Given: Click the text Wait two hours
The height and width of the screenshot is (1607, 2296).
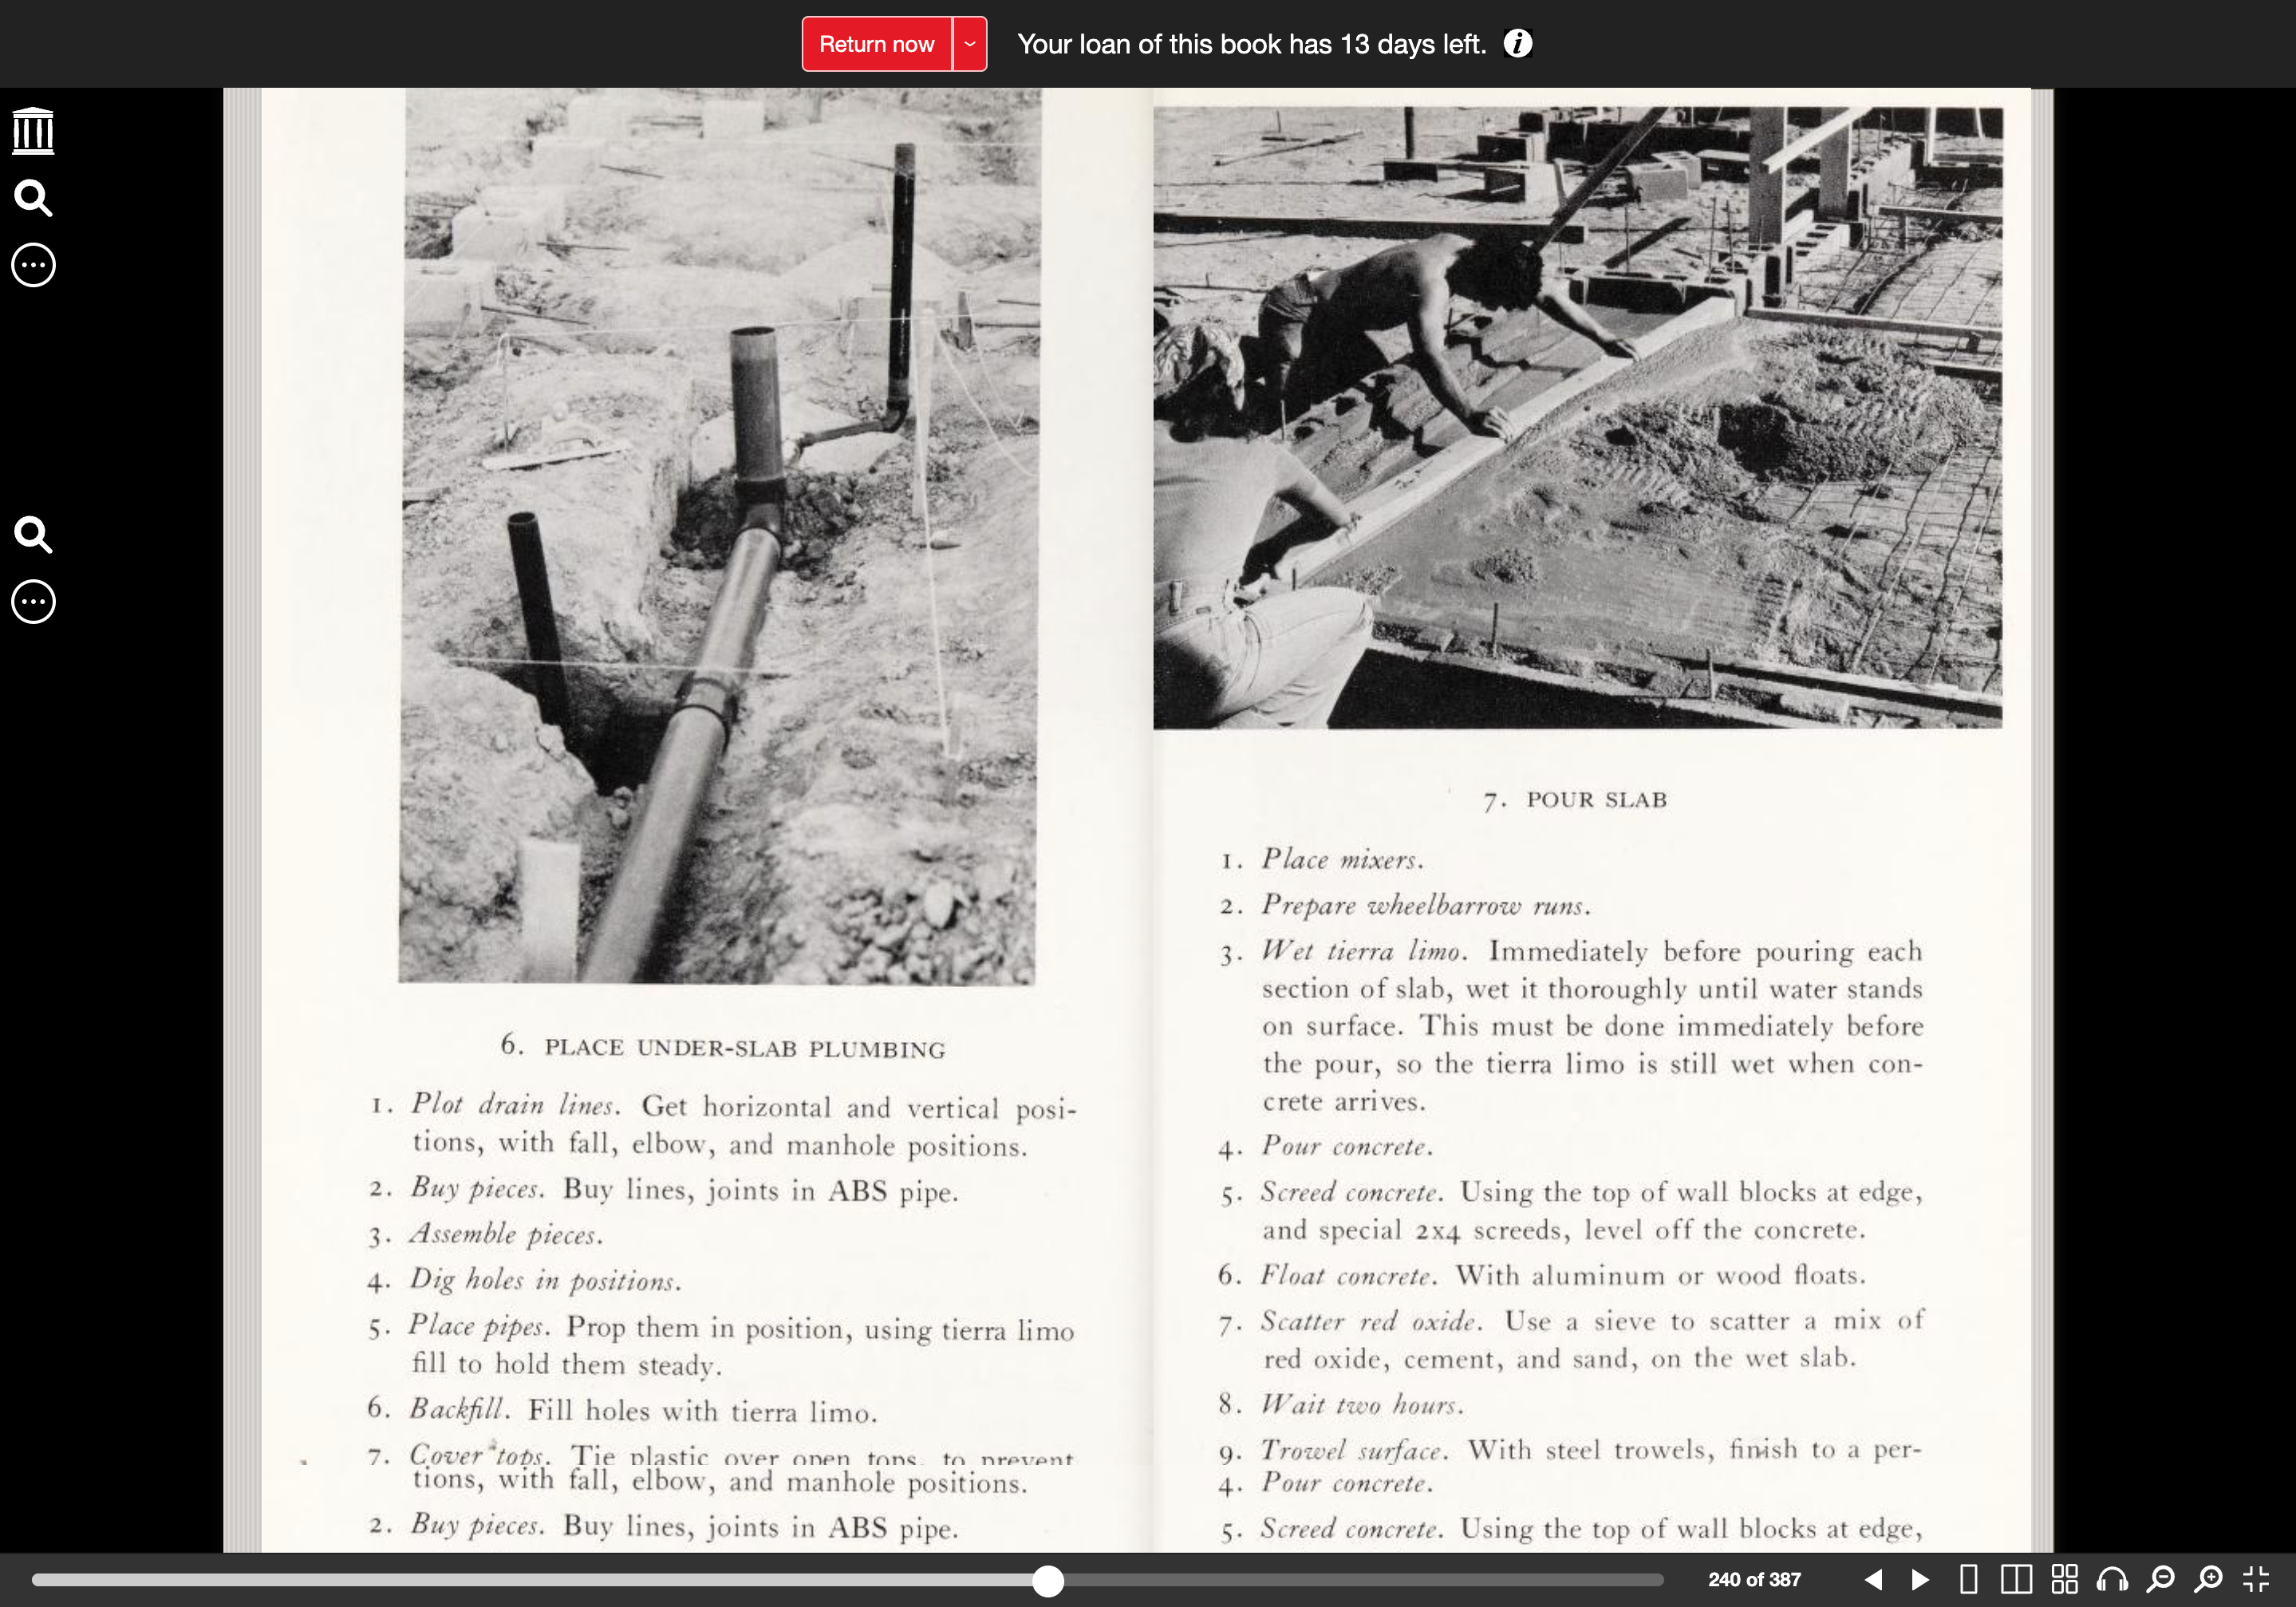Looking at the screenshot, I should pyautogui.click(x=1361, y=1405).
